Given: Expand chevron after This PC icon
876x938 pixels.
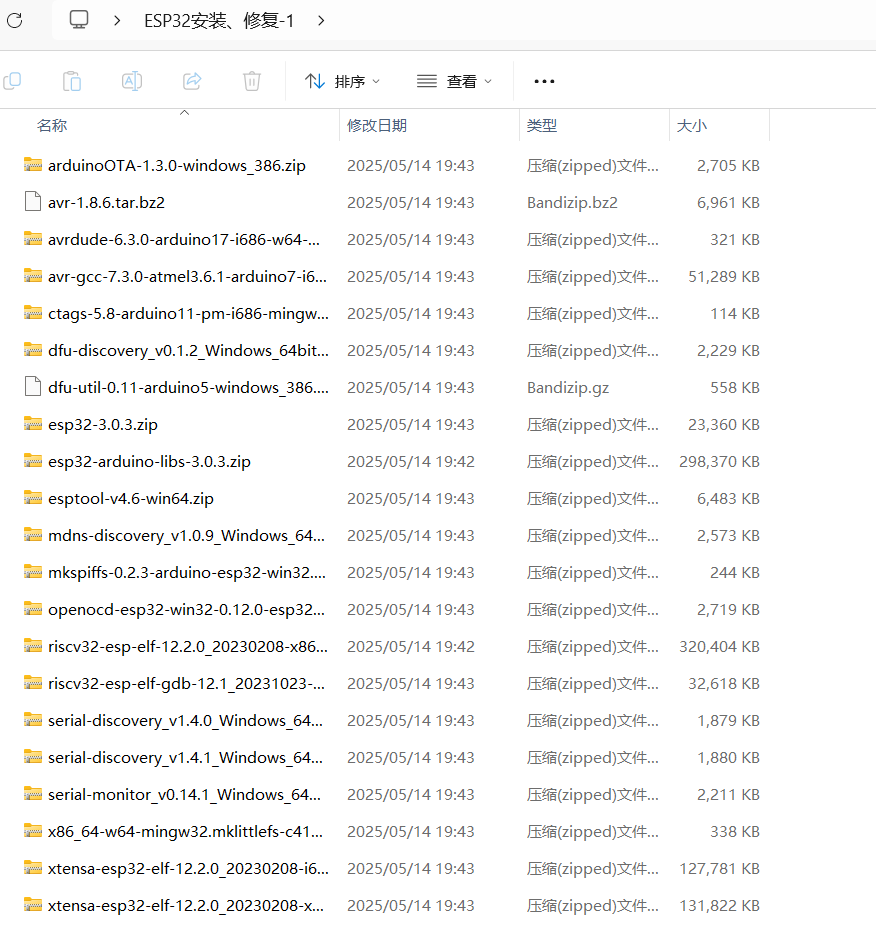Looking at the screenshot, I should coord(117,21).
